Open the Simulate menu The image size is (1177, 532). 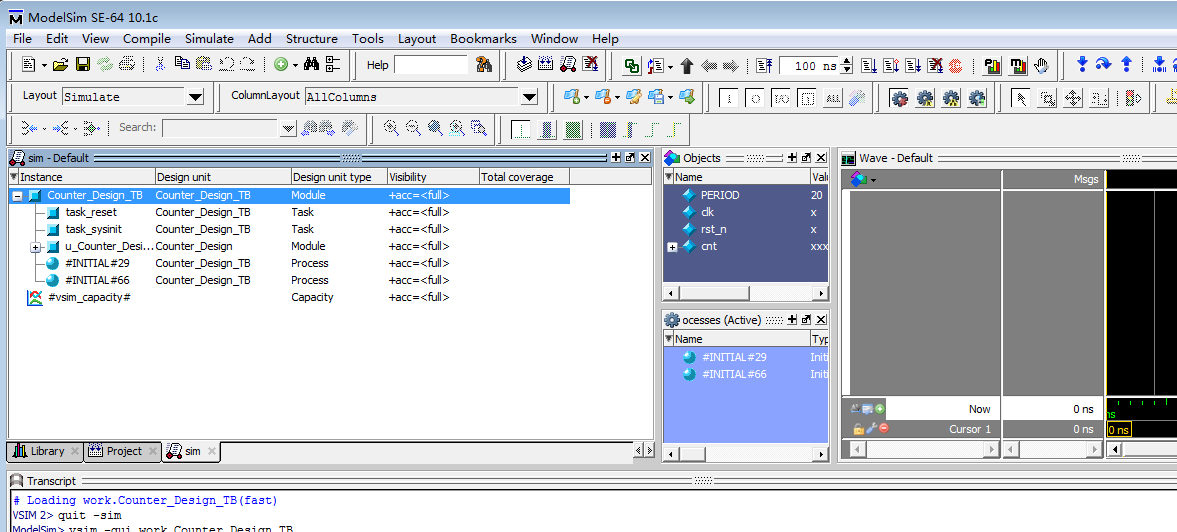209,38
